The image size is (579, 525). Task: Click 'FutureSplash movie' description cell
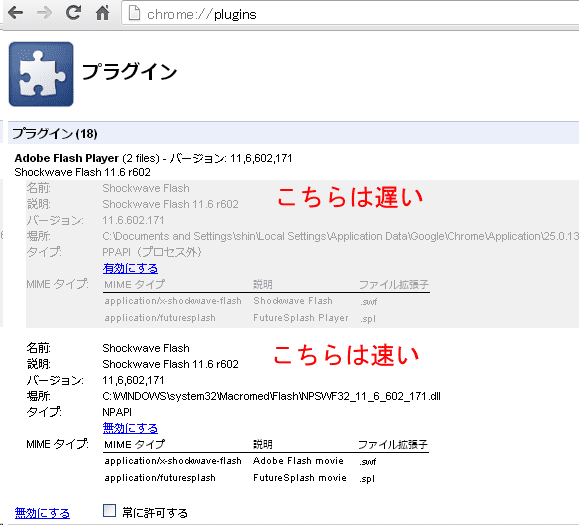coord(300,478)
